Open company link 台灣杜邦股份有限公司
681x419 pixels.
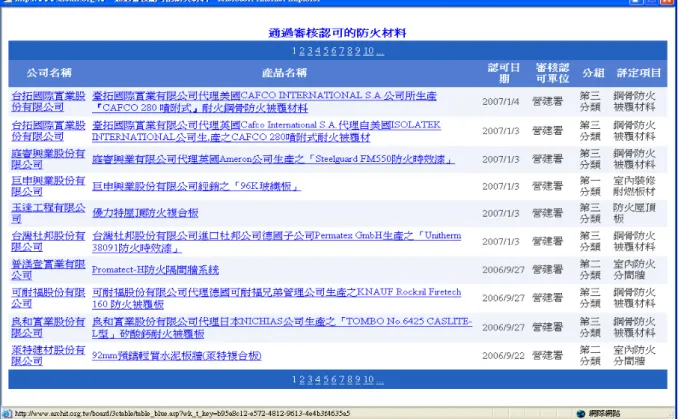click(x=48, y=241)
